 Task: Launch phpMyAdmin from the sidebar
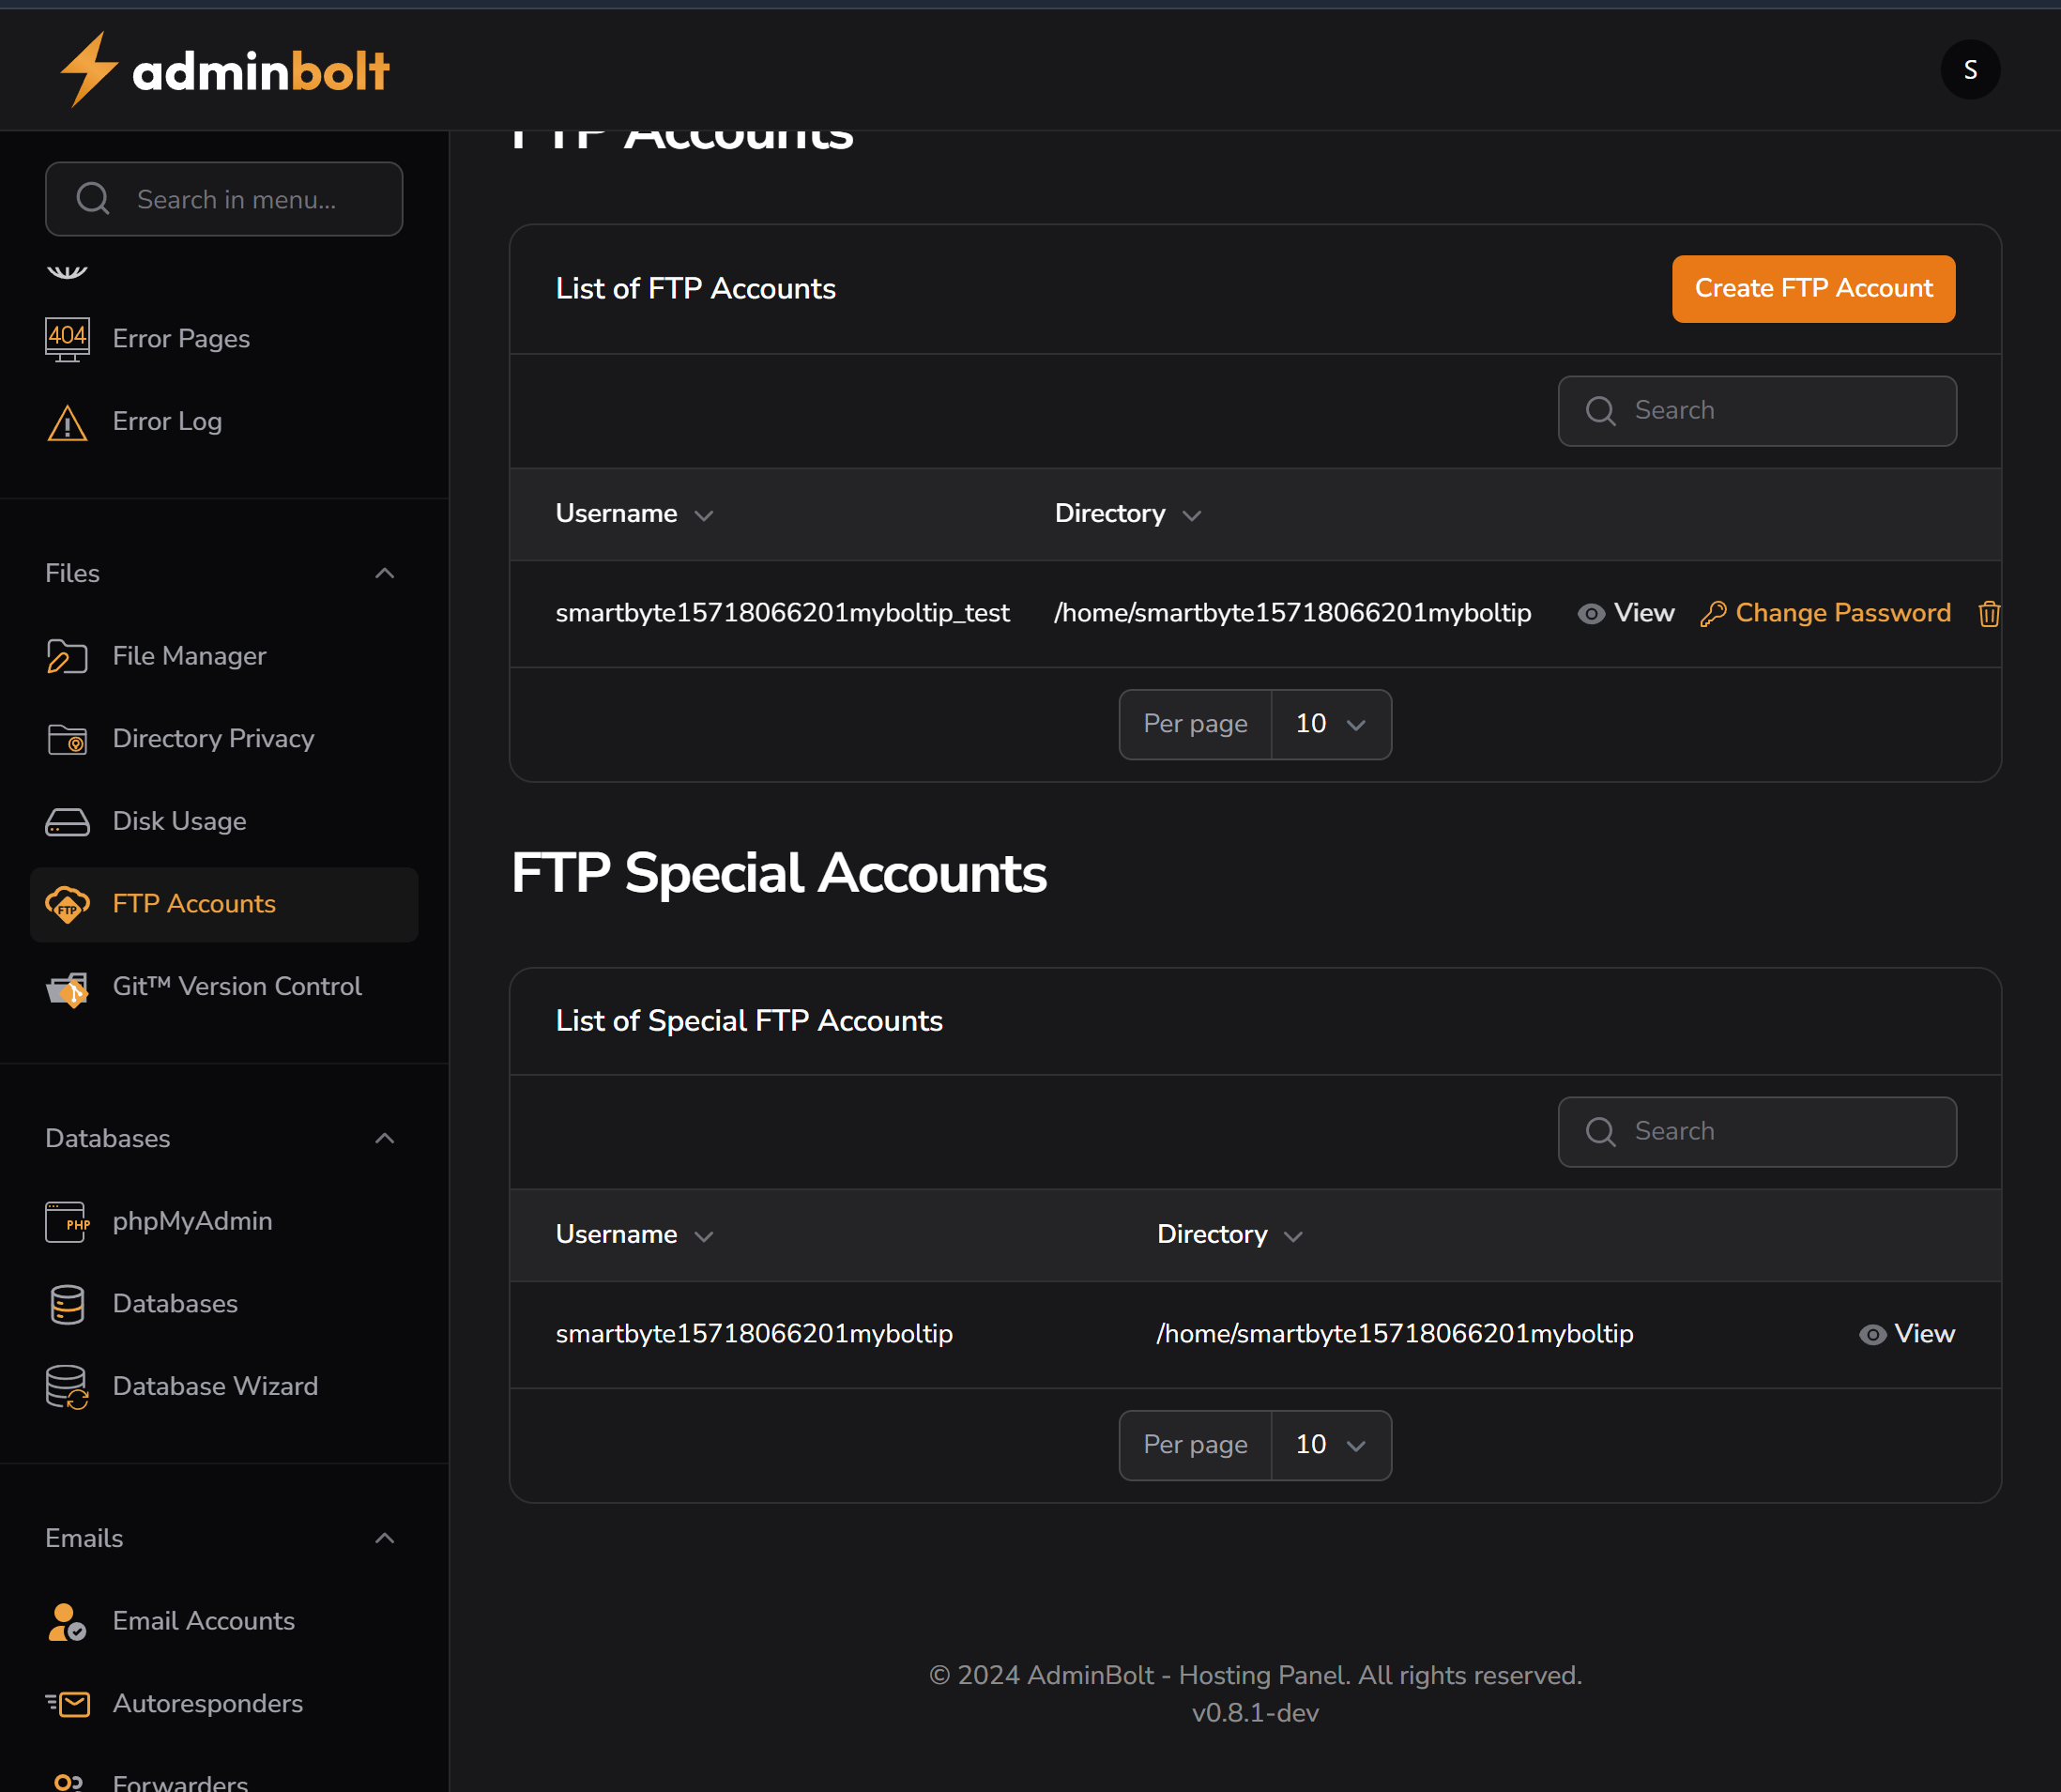pos(191,1221)
